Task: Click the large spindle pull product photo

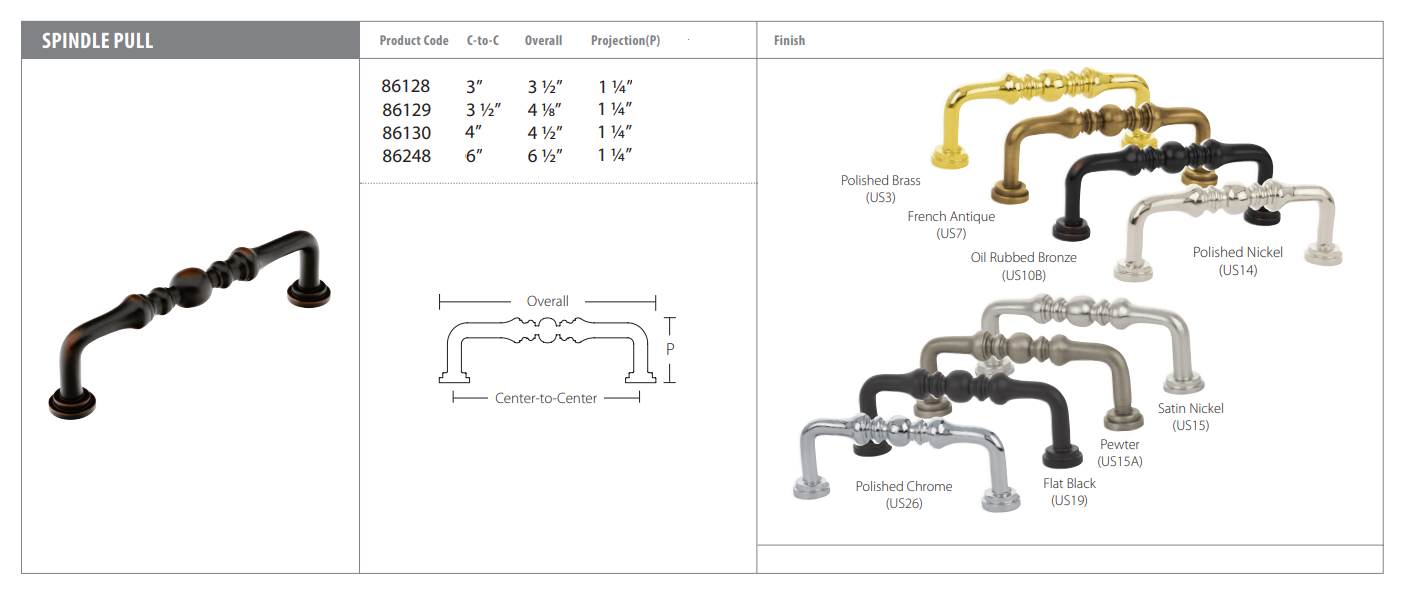Action: (190, 320)
